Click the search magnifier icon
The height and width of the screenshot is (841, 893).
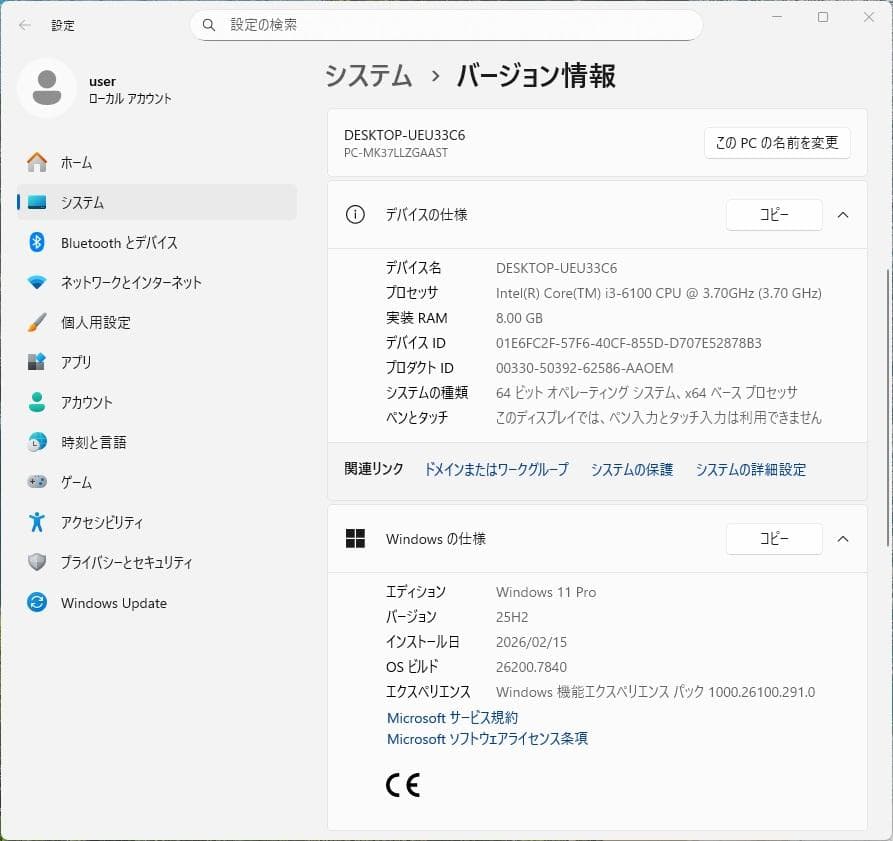click(209, 25)
